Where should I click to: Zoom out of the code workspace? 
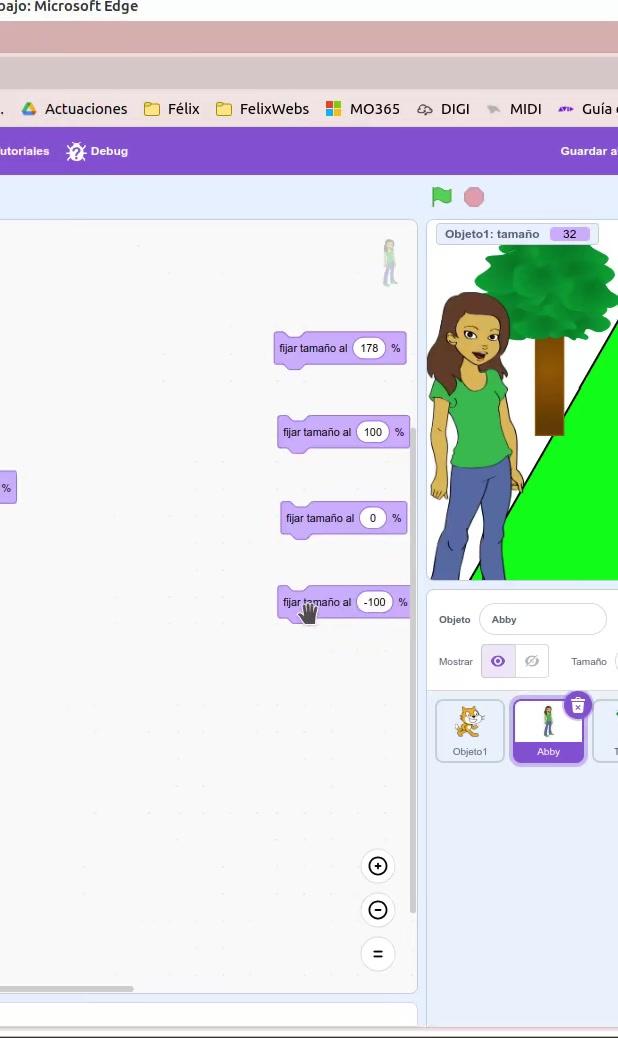(x=378, y=910)
